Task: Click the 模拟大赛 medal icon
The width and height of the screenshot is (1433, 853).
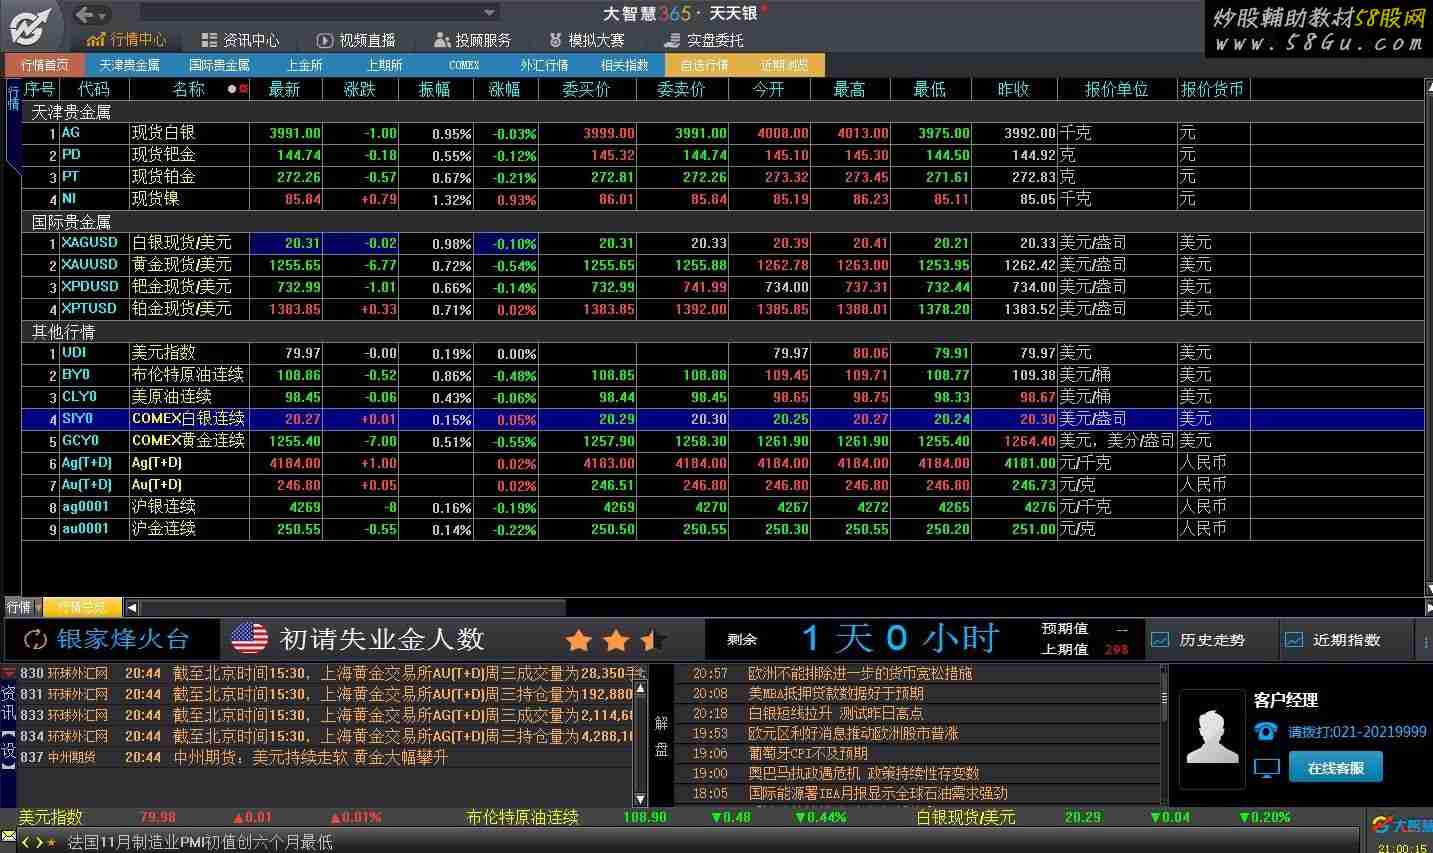Action: (556, 40)
